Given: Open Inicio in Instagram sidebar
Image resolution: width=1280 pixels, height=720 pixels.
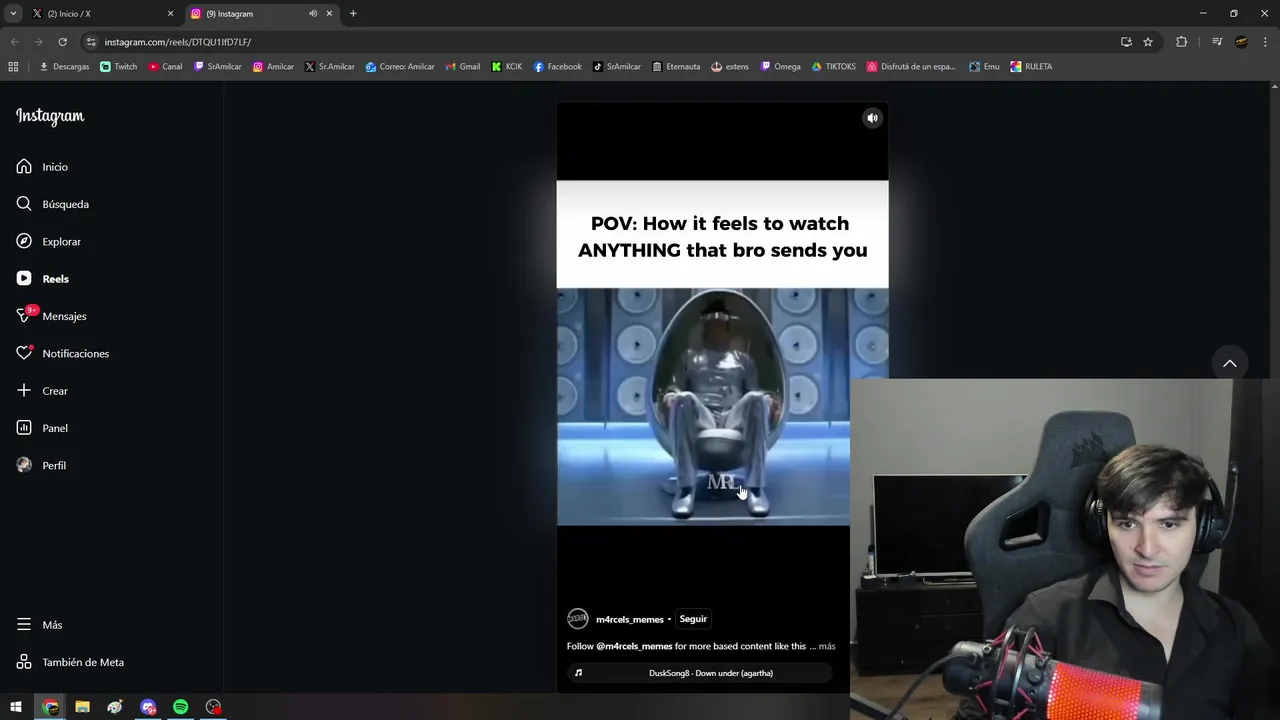Looking at the screenshot, I should 42,167.
